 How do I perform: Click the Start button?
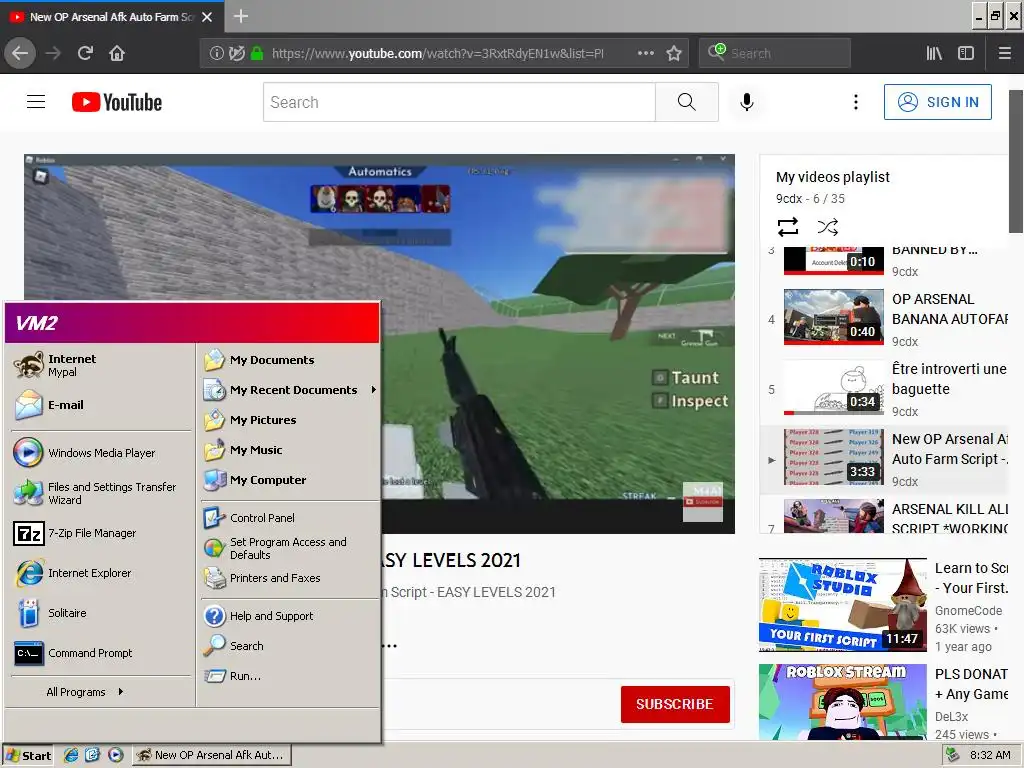point(28,755)
